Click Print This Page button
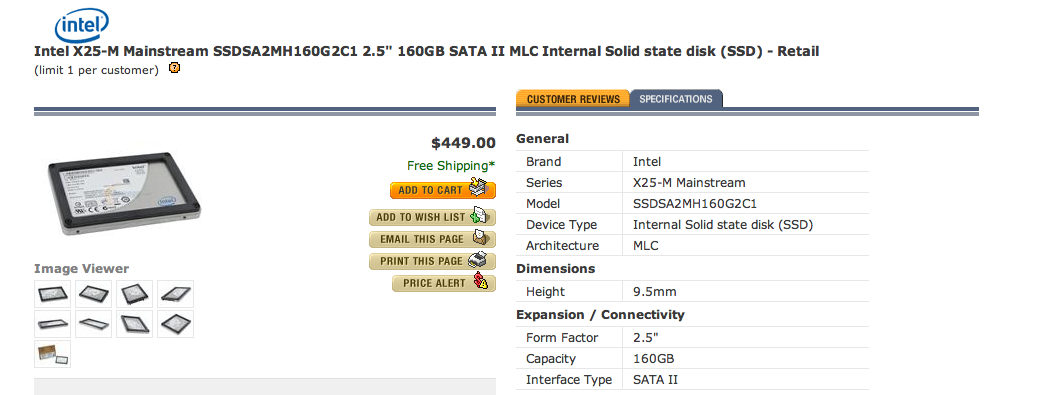Image resolution: width=1043 pixels, height=395 pixels. [x=432, y=261]
